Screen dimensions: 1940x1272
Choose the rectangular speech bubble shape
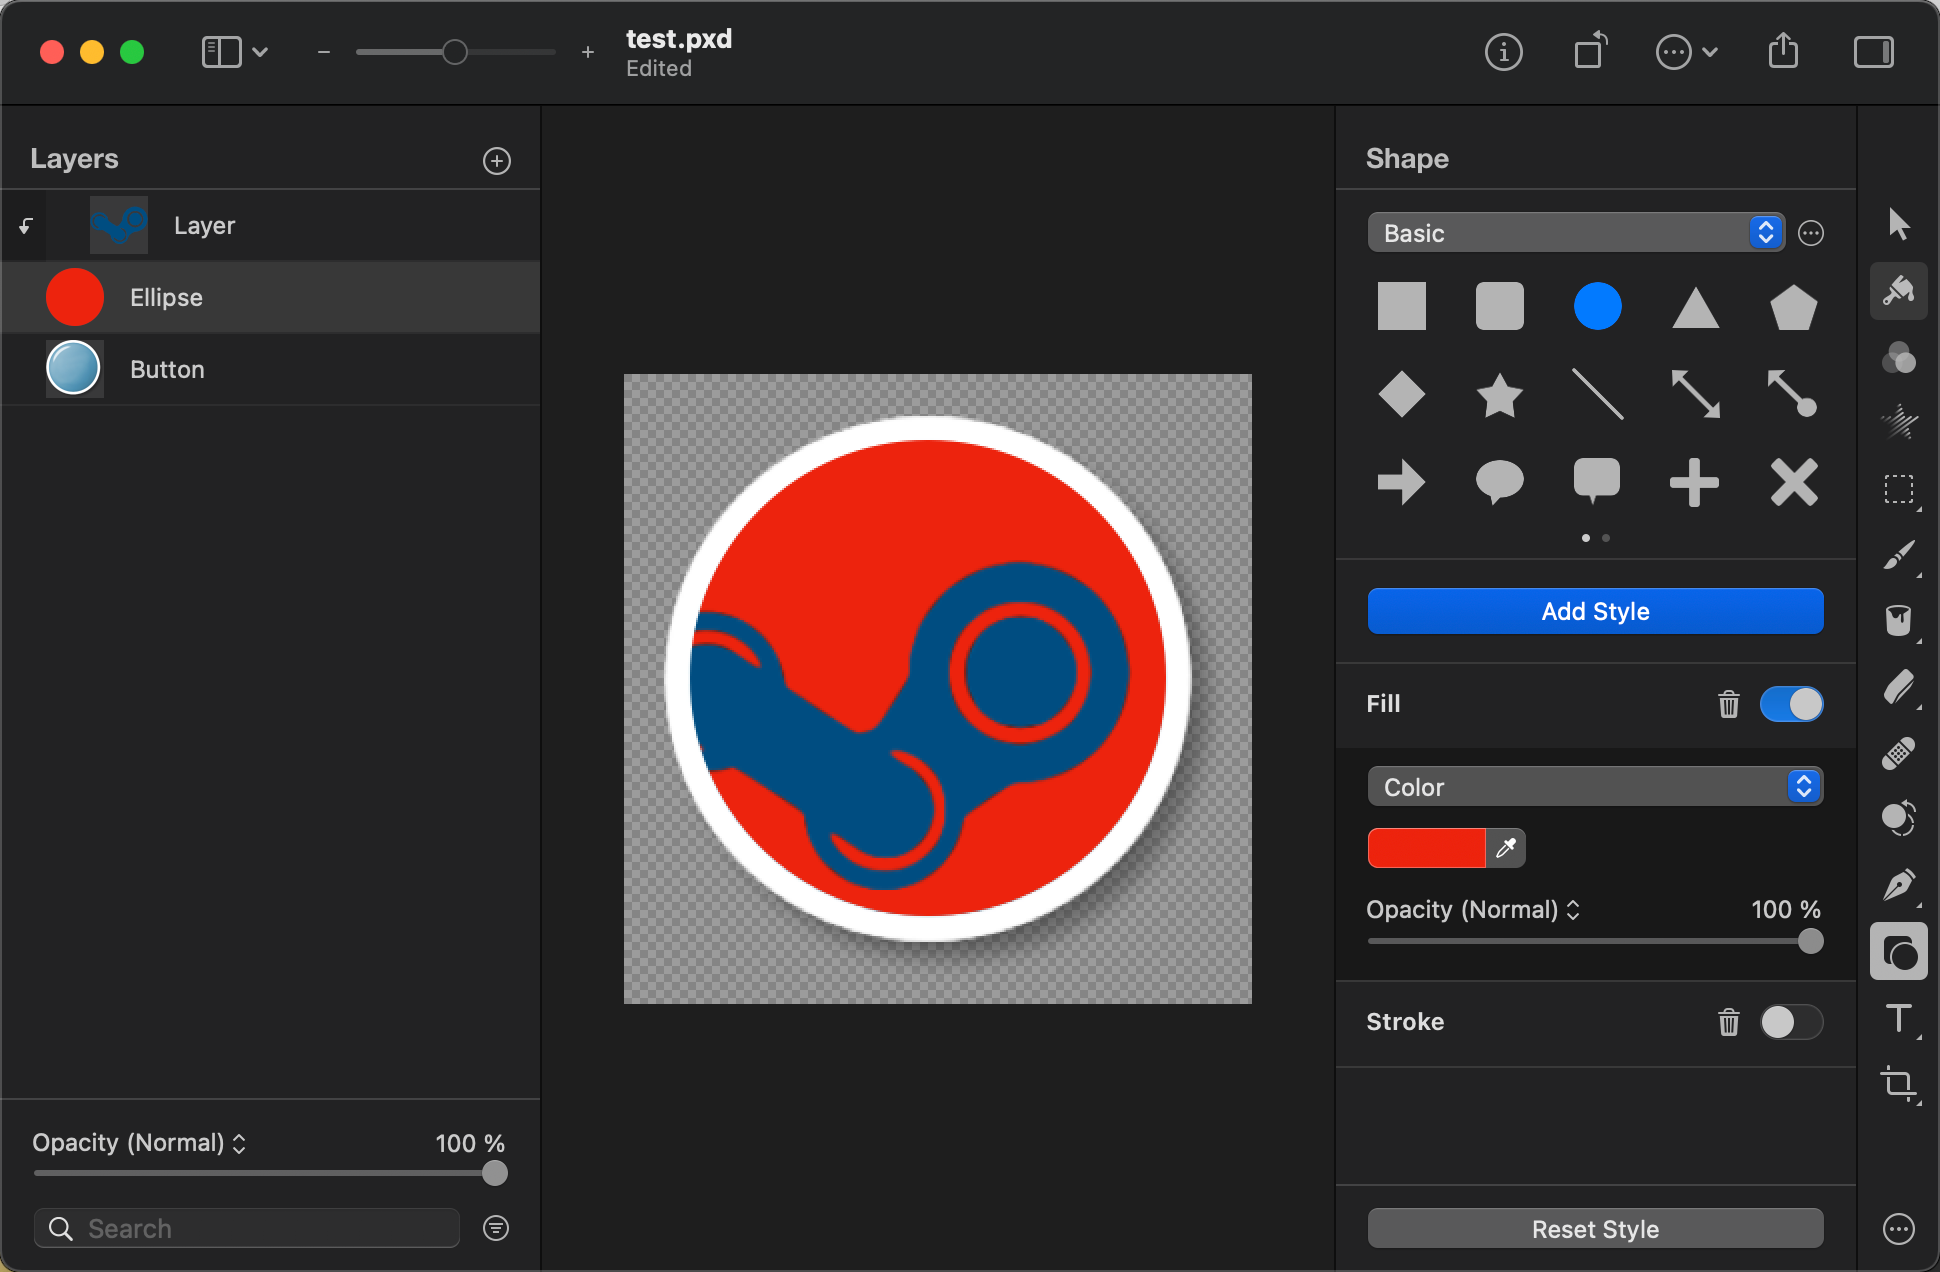pos(1597,480)
